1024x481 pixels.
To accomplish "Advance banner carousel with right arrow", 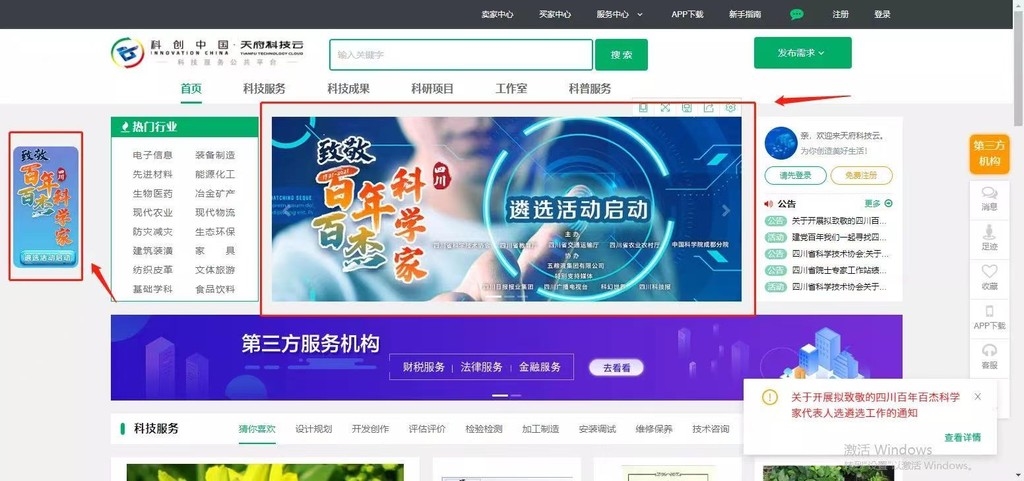I will point(727,211).
